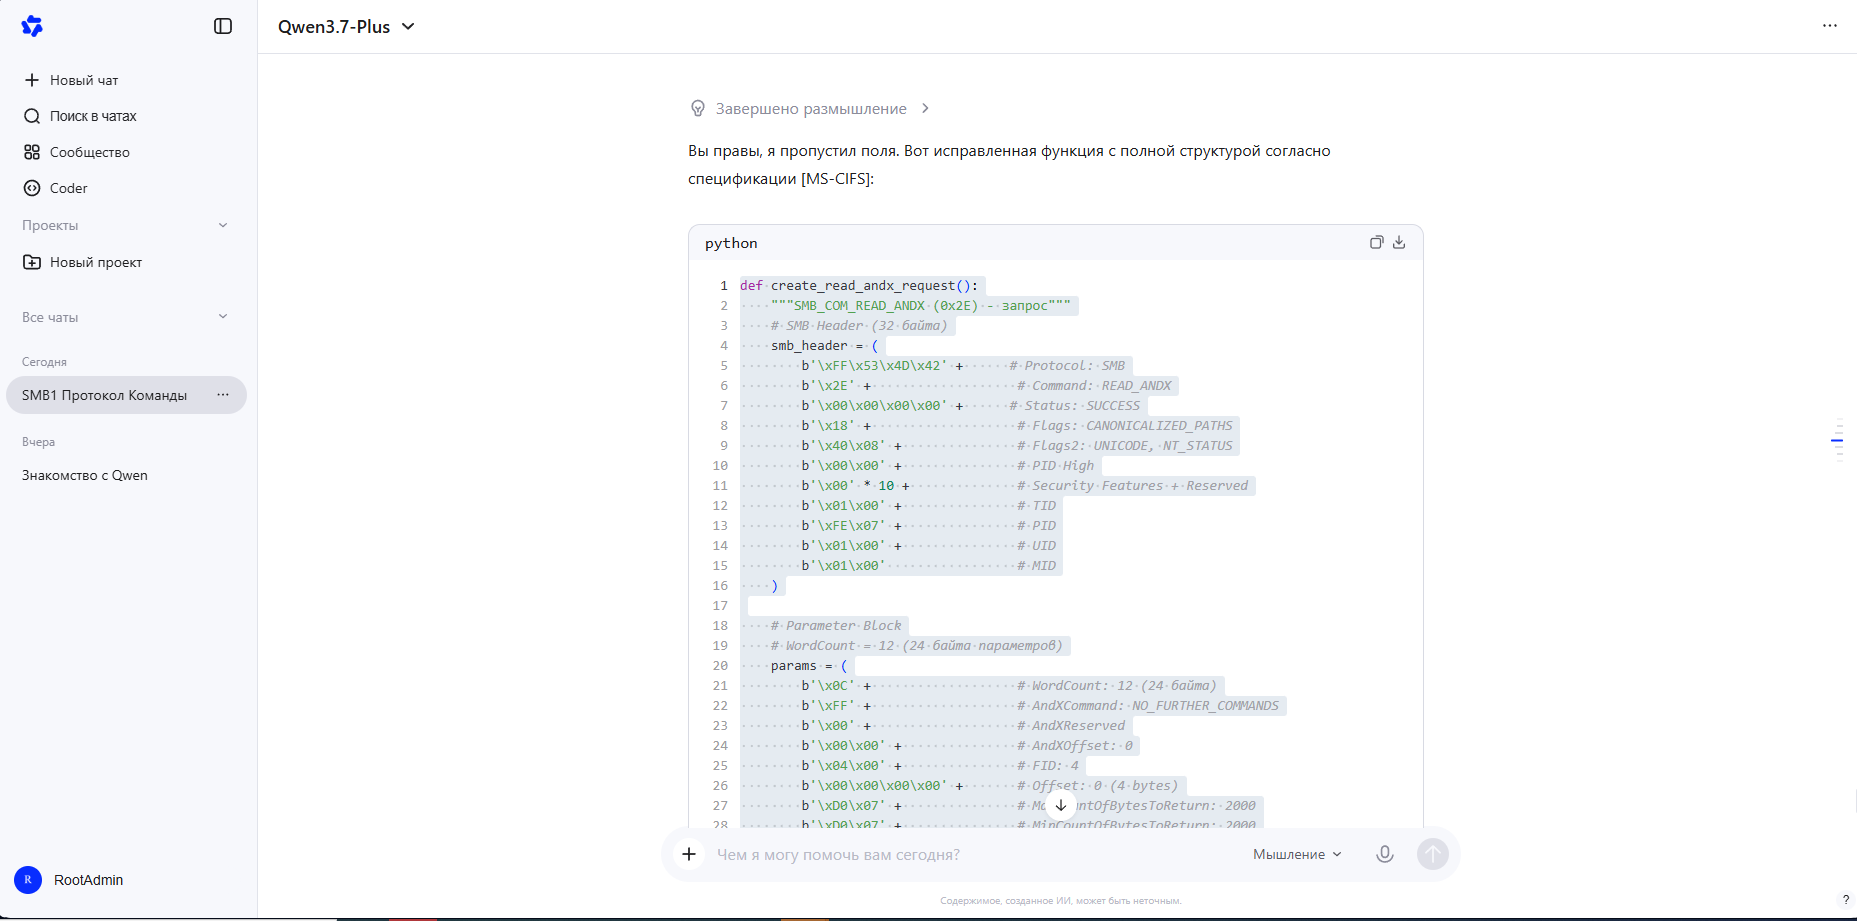
Task: Click the # UID comment
Action: pyautogui.click(x=1037, y=545)
